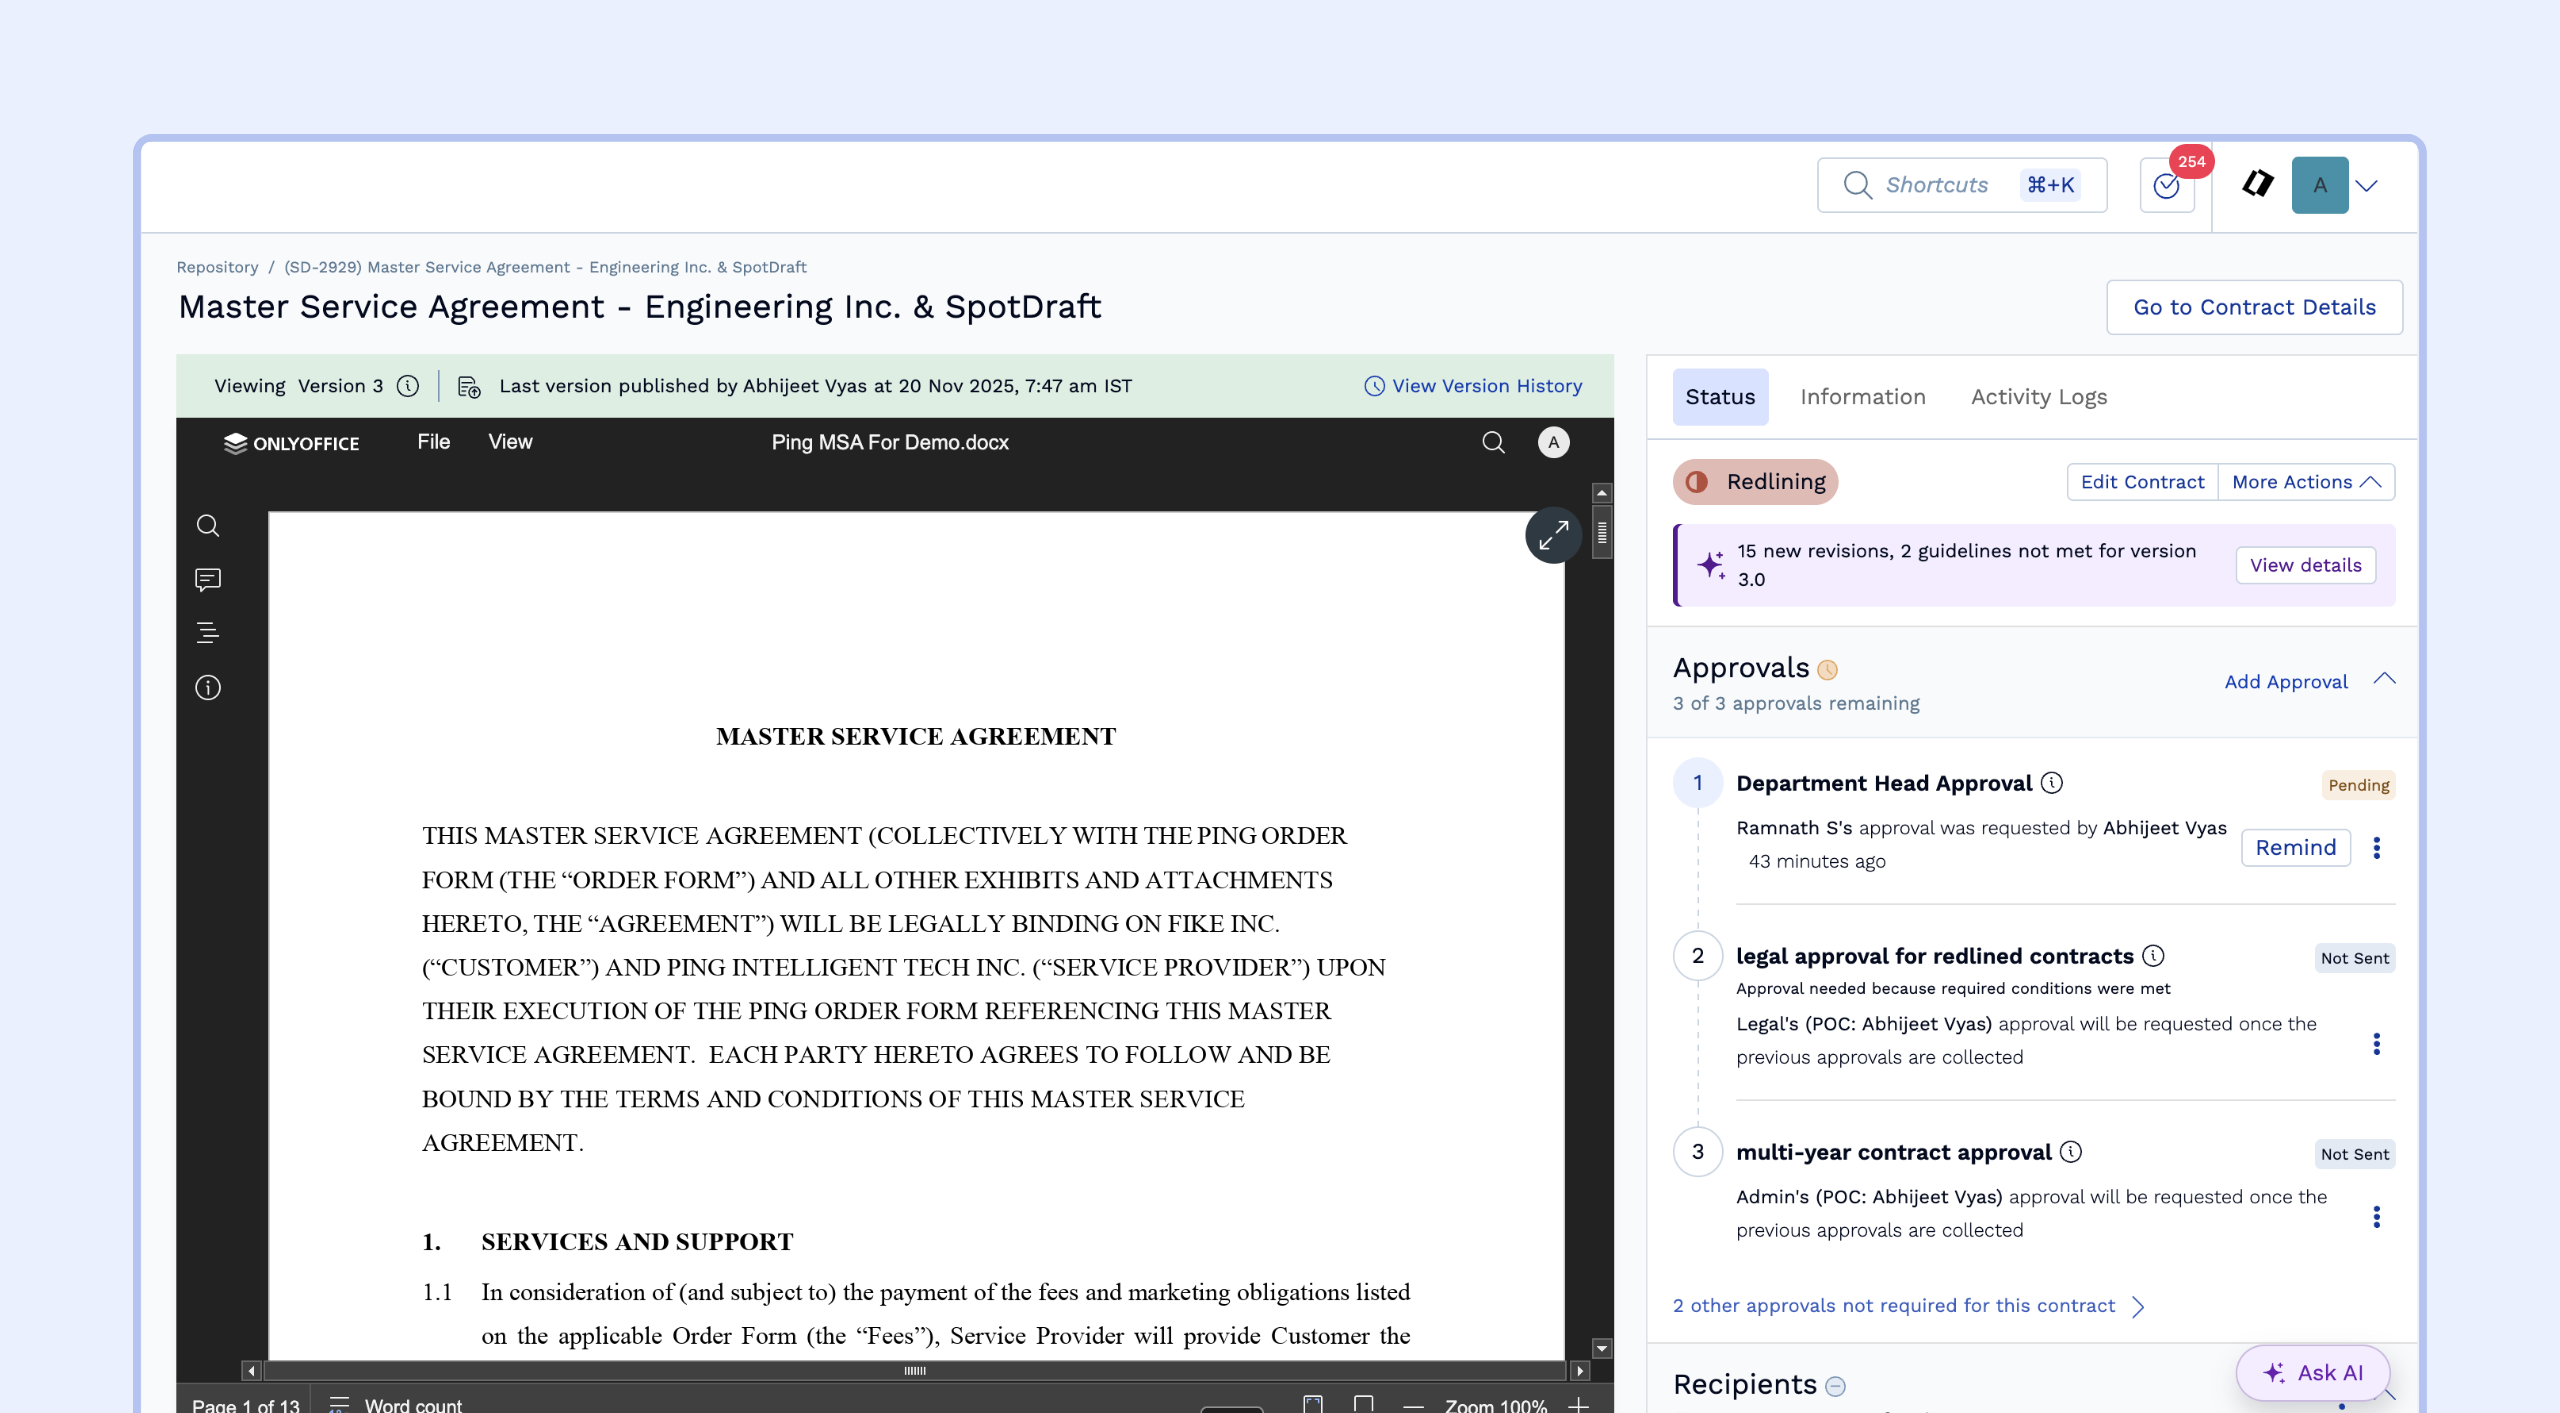Collapse the Approvals section chevron
The width and height of the screenshot is (2560, 1413).
pyautogui.click(x=2384, y=679)
